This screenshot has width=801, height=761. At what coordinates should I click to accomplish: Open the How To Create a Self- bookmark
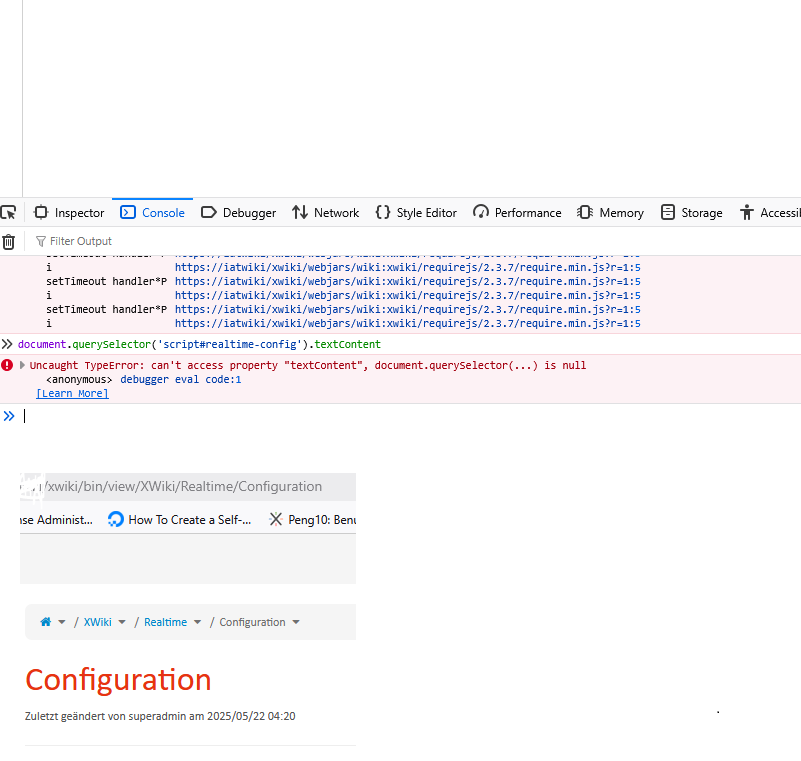click(x=180, y=520)
